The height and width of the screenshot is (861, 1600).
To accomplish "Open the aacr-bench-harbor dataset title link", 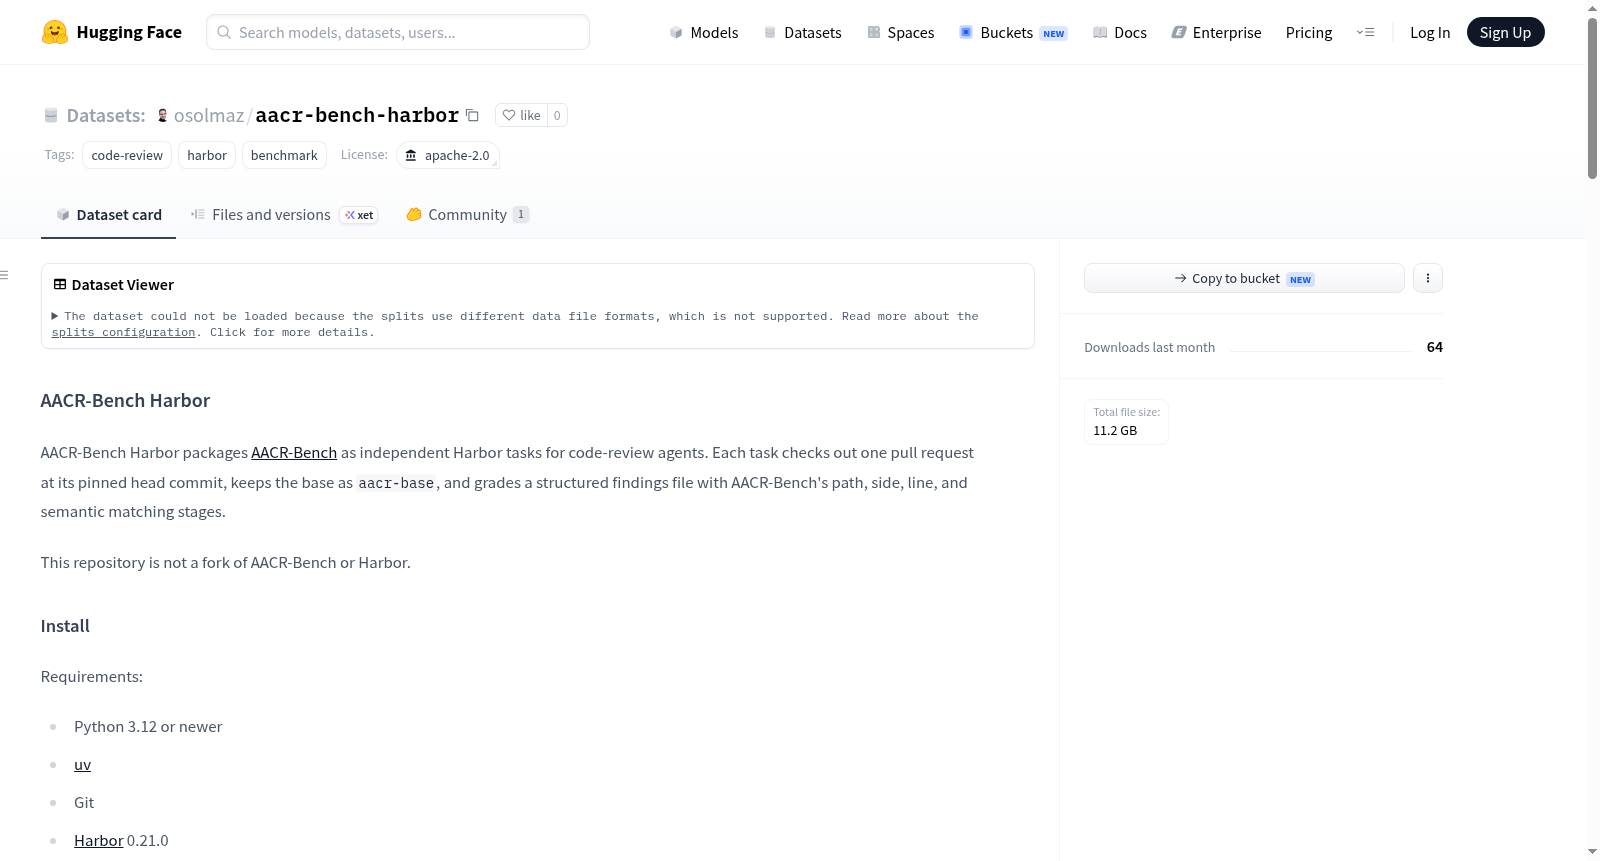I will coord(357,115).
